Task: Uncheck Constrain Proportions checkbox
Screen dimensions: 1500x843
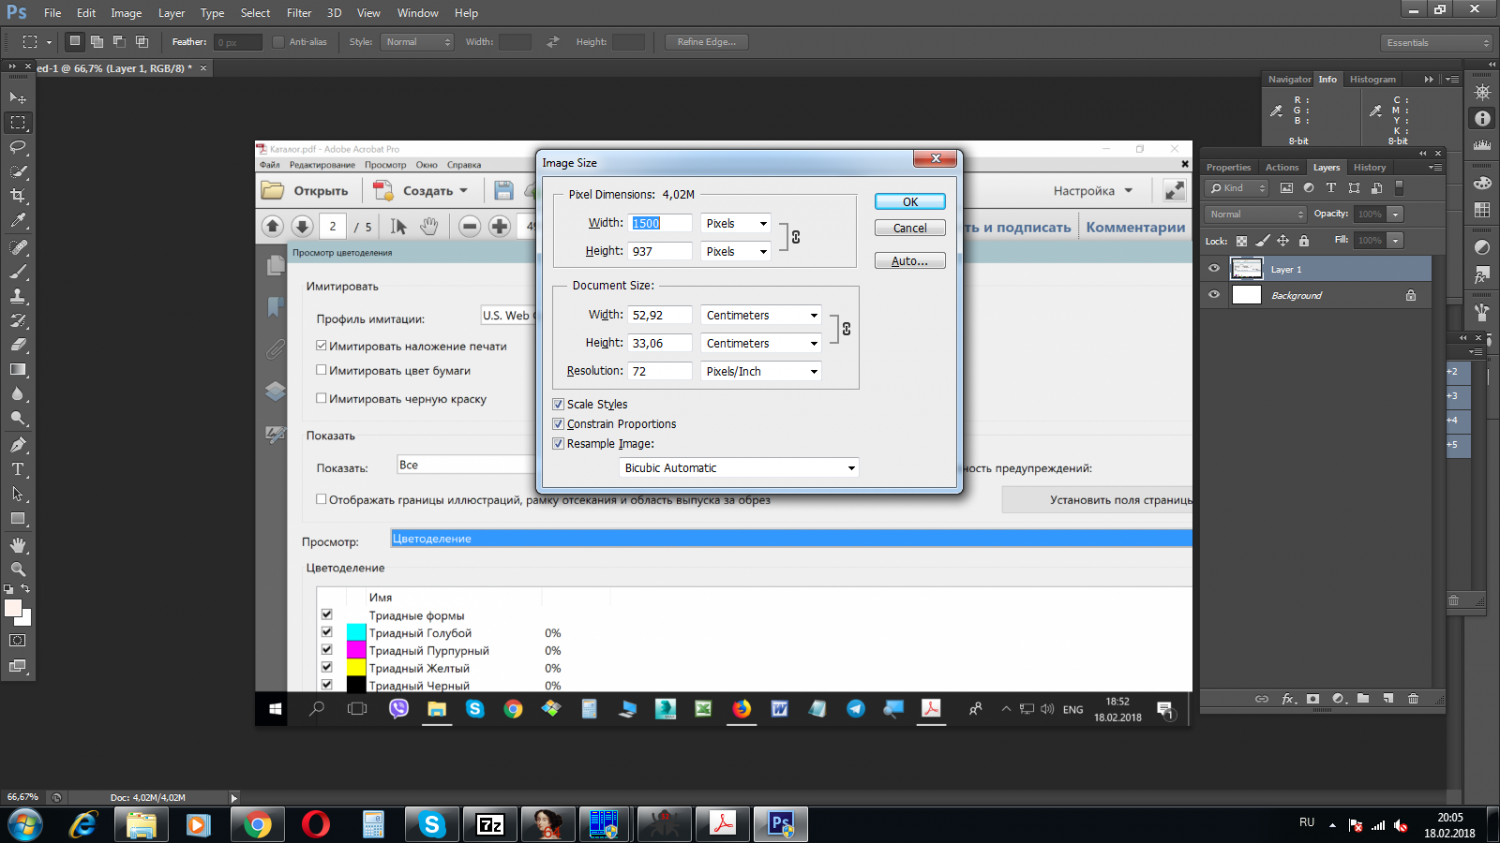Action: point(558,424)
